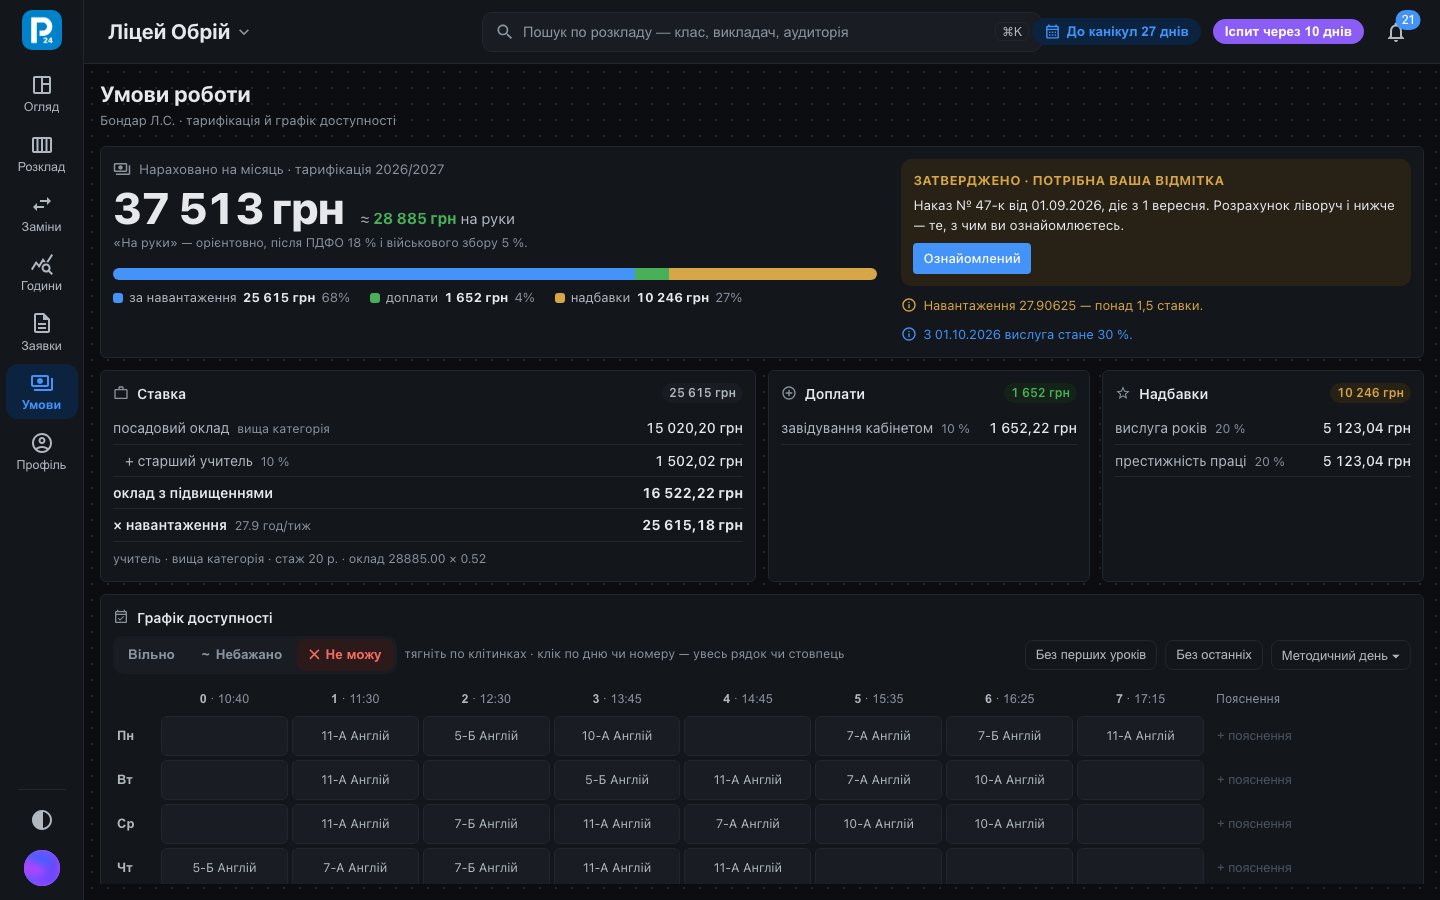Open the Методичний день dropdown
Viewport: 1440px width, 900px height.
coord(1340,655)
